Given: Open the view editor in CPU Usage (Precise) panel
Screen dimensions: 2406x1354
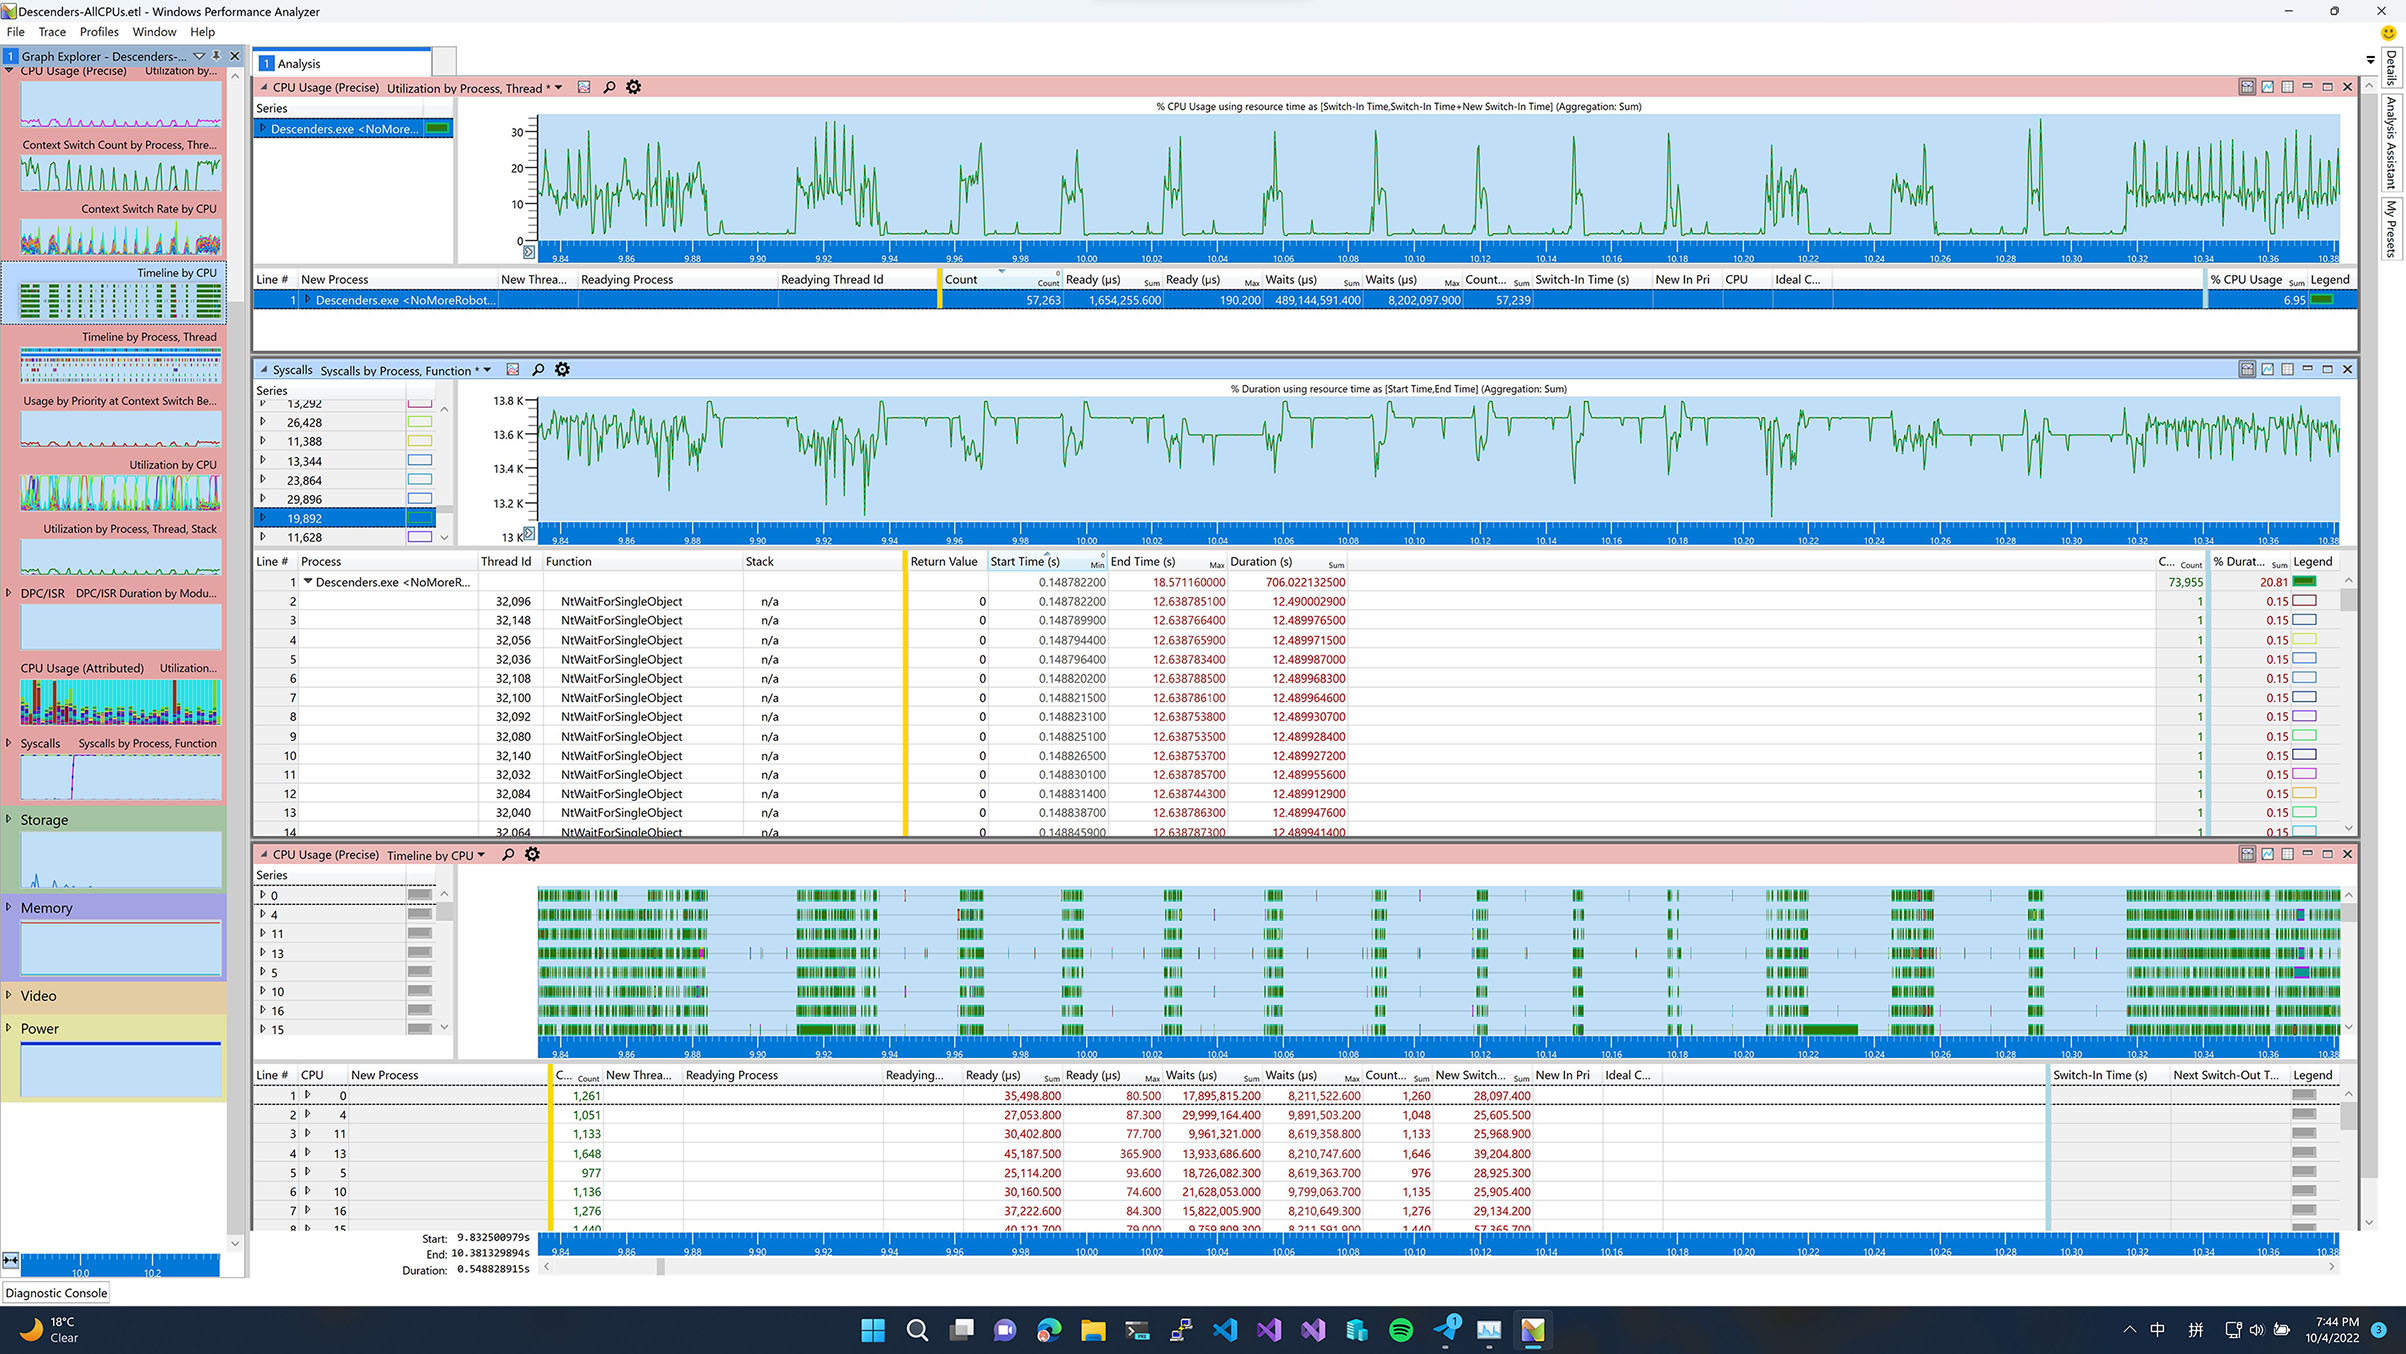Looking at the screenshot, I should tap(584, 87).
